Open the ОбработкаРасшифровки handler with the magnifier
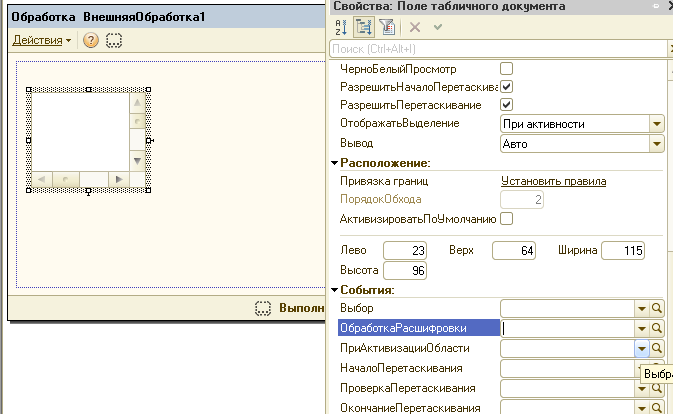 (657, 328)
